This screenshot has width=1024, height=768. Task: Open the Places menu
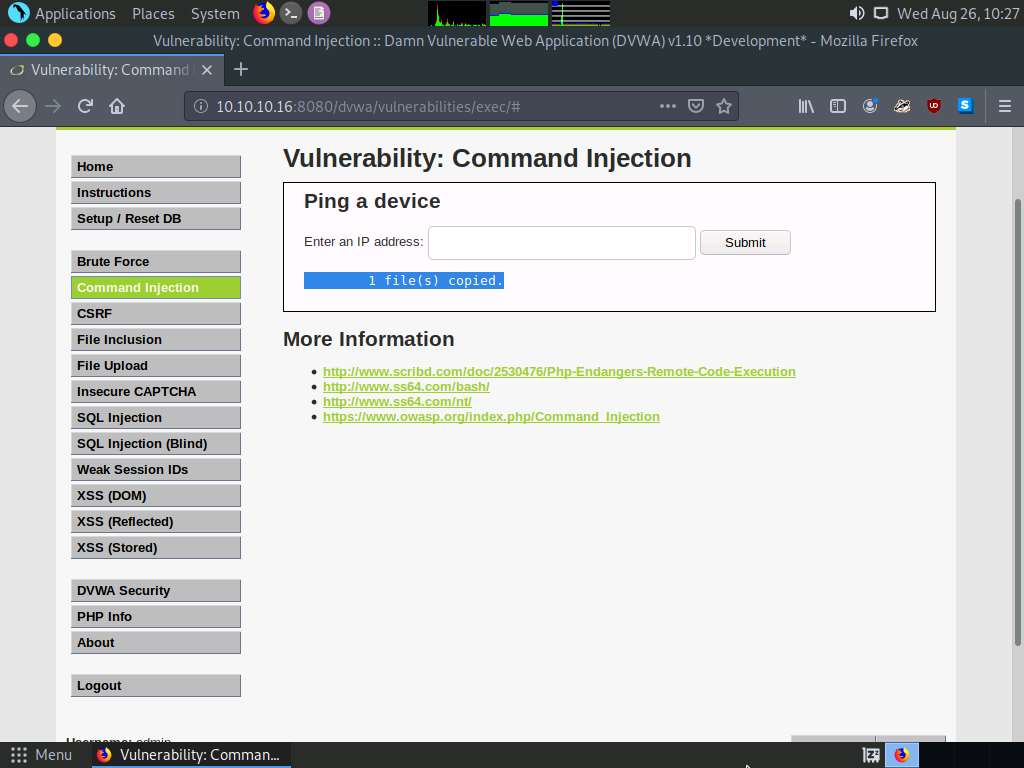pos(153,13)
